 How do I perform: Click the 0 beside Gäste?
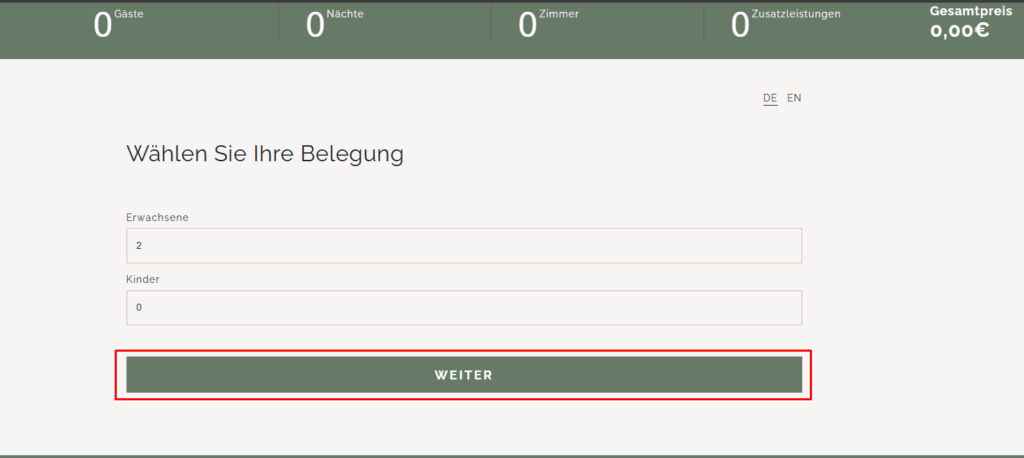[103, 26]
